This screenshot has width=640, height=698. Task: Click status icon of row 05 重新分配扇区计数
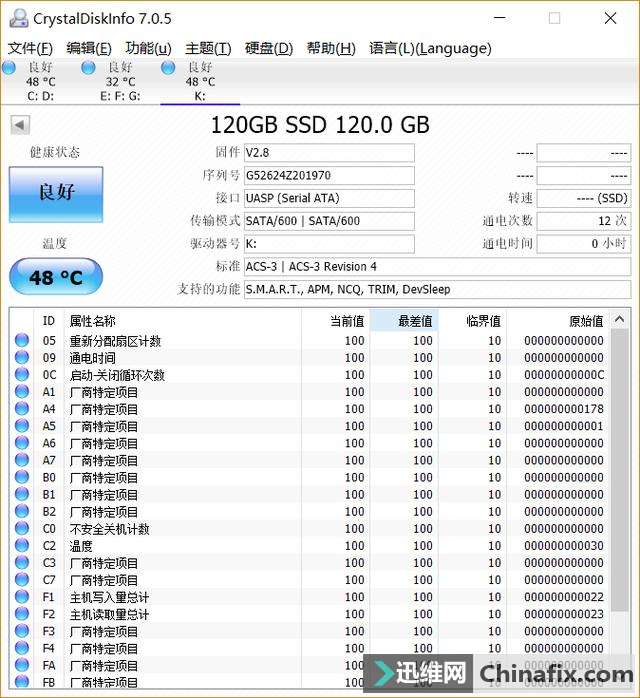coord(22,341)
